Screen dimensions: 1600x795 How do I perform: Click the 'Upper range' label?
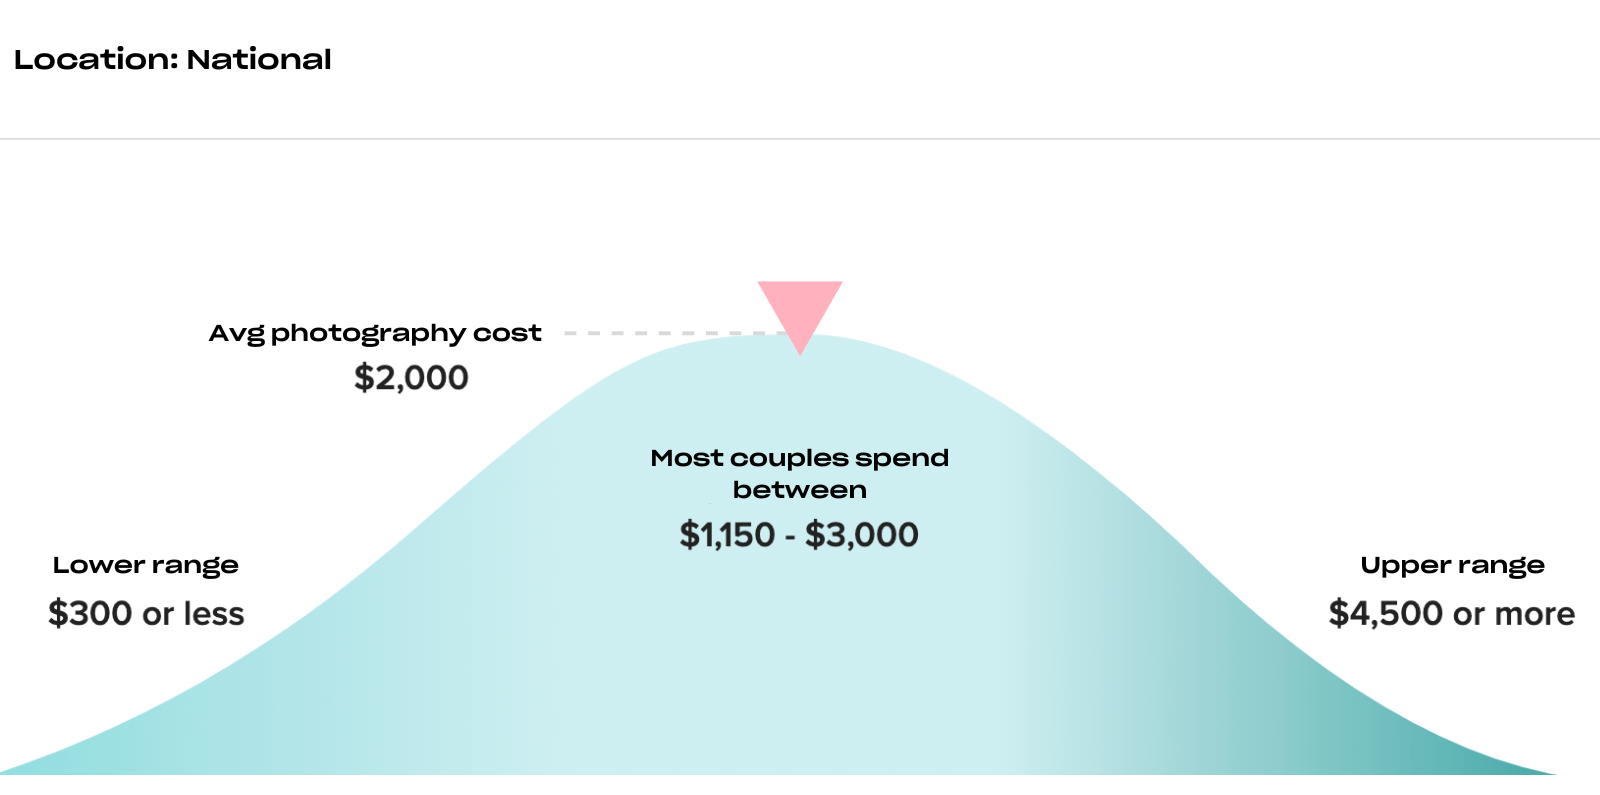[x=1452, y=566]
